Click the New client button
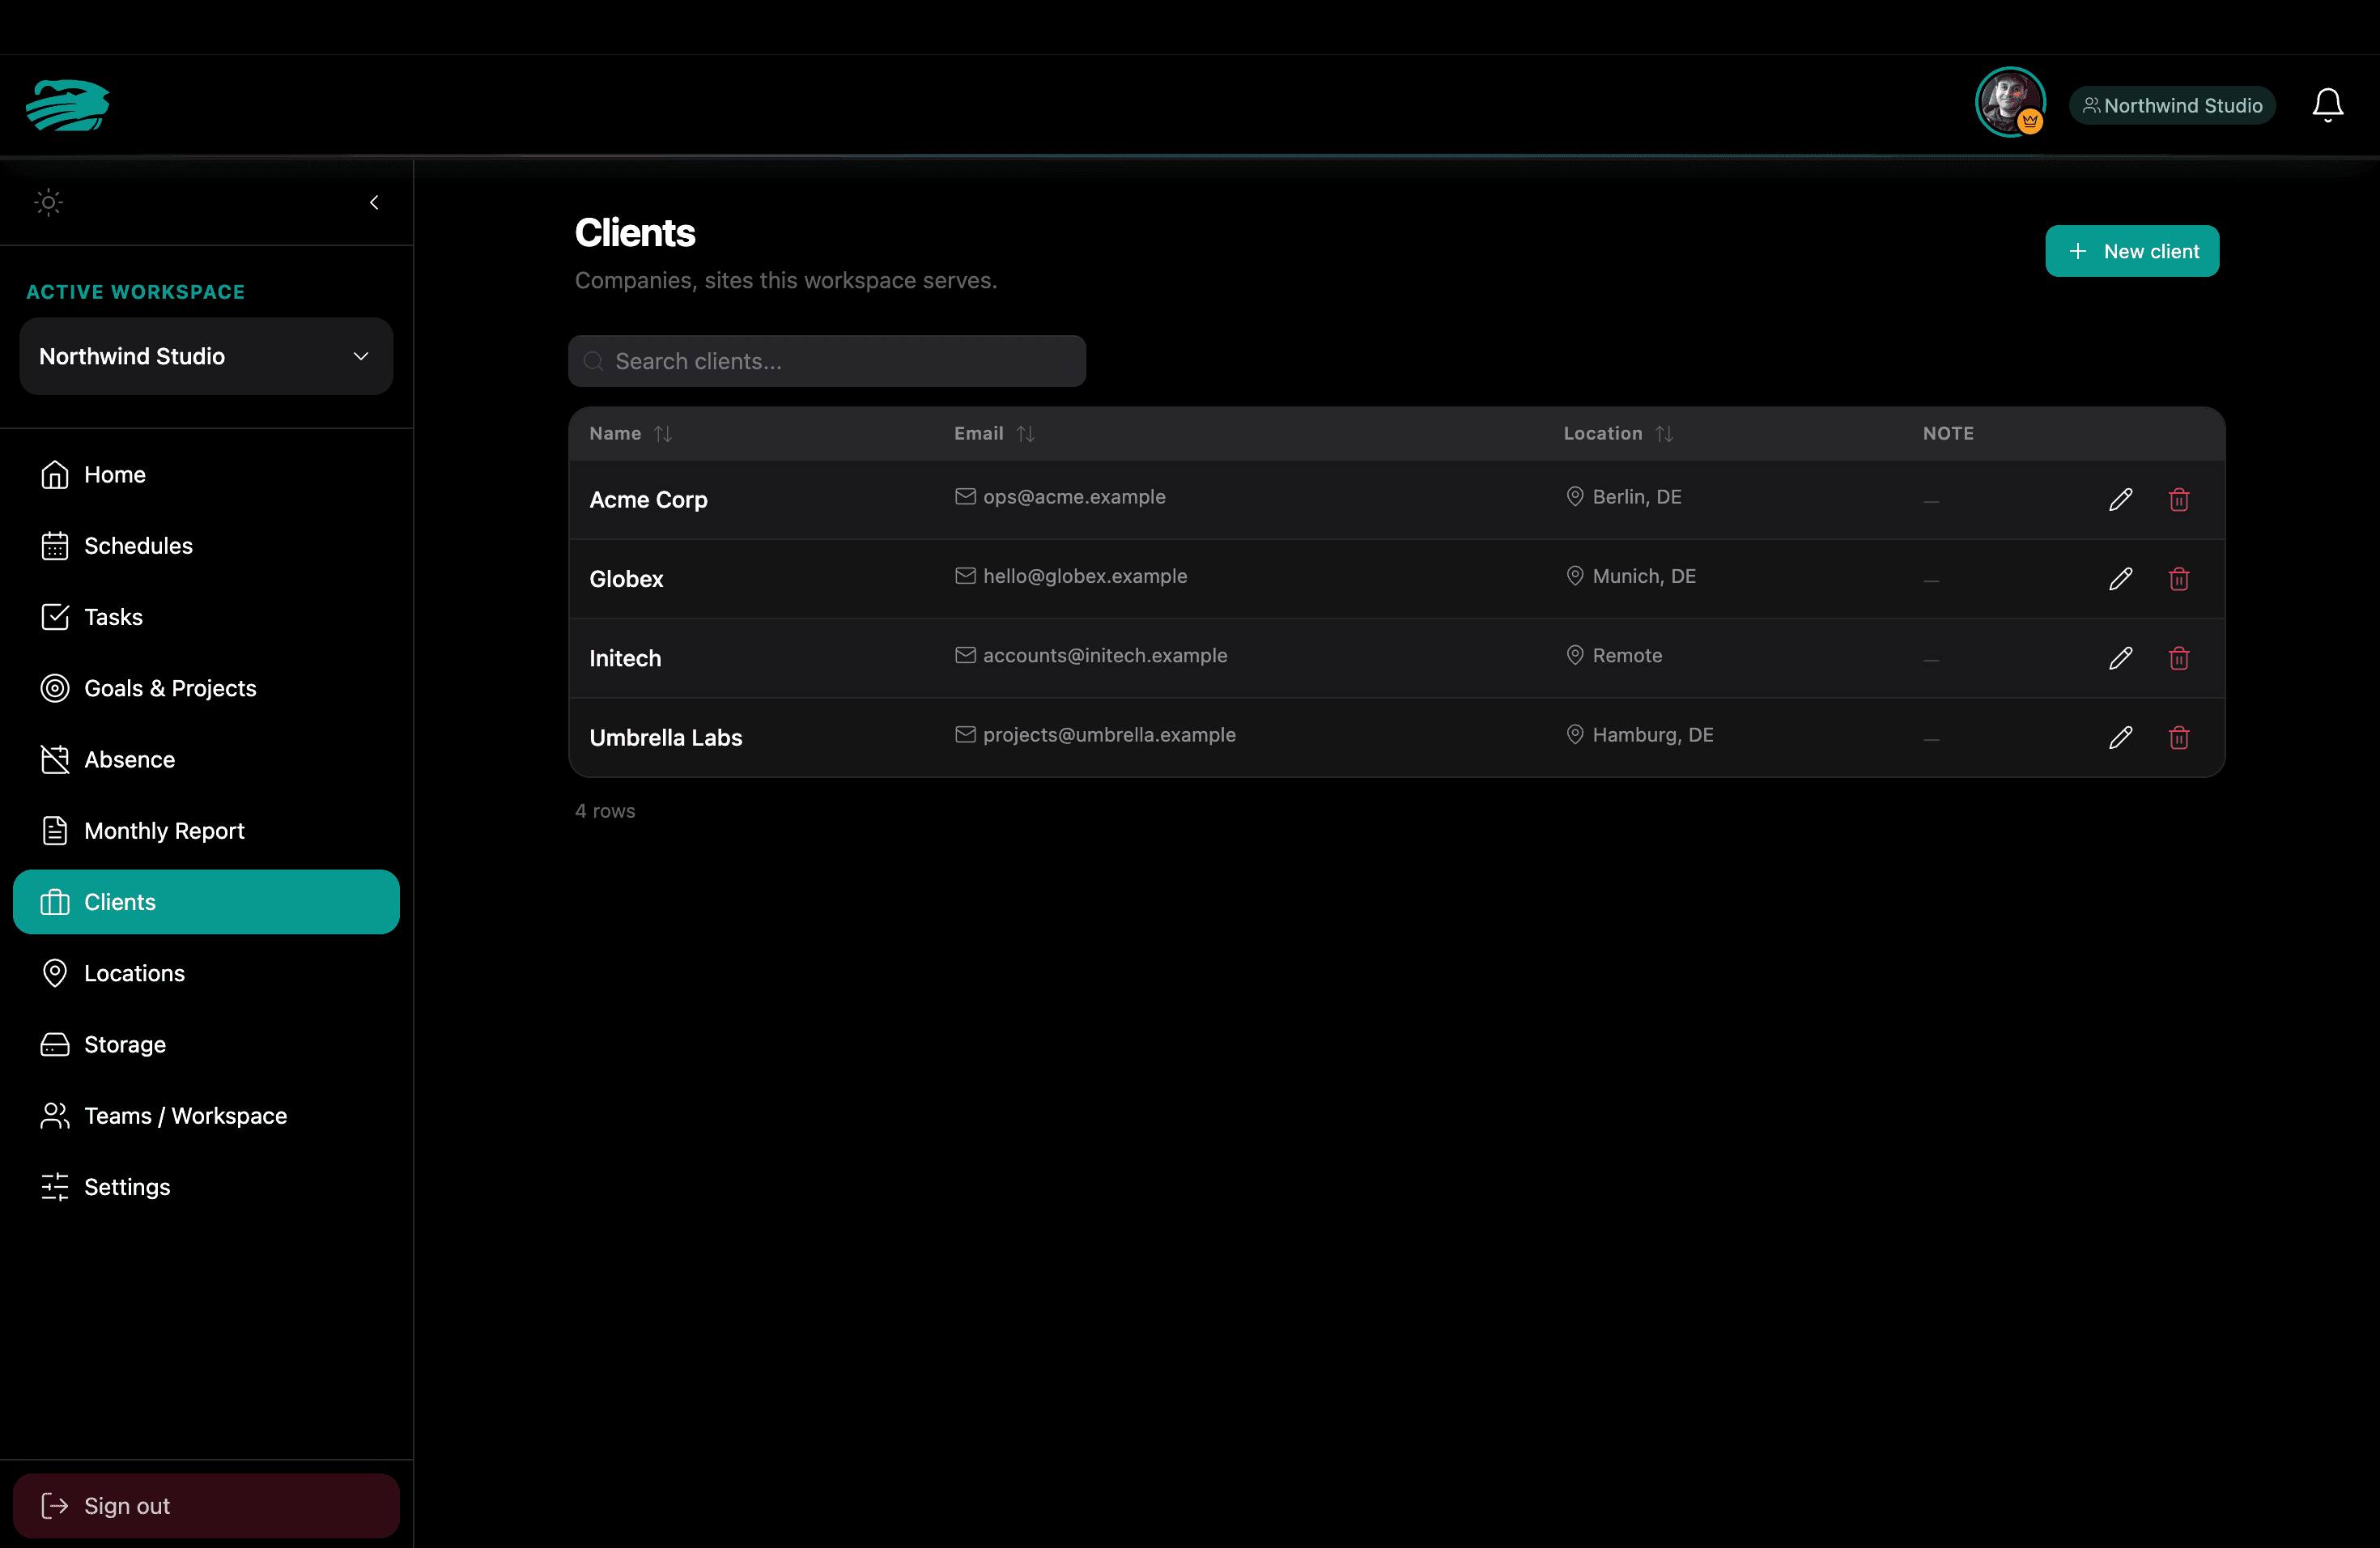 (x=2132, y=251)
